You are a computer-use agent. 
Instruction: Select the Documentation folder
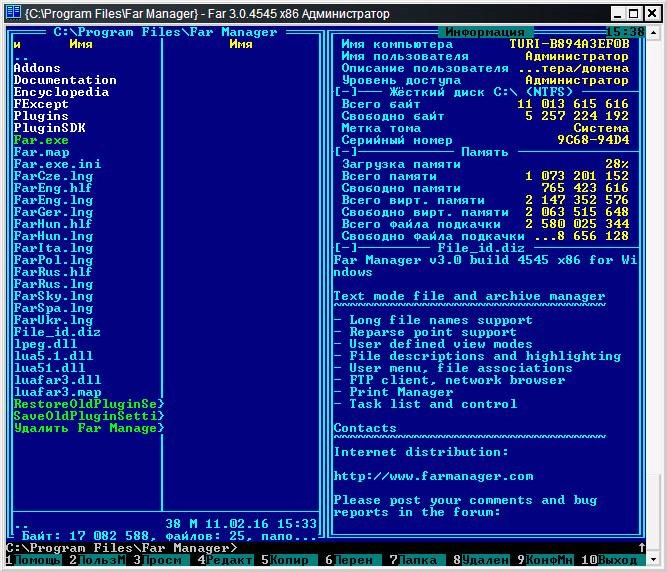click(65, 80)
